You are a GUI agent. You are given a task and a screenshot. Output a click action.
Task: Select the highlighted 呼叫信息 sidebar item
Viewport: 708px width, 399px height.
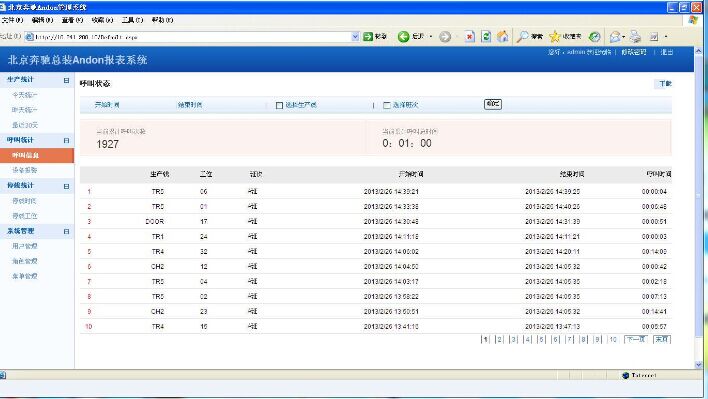coord(37,155)
